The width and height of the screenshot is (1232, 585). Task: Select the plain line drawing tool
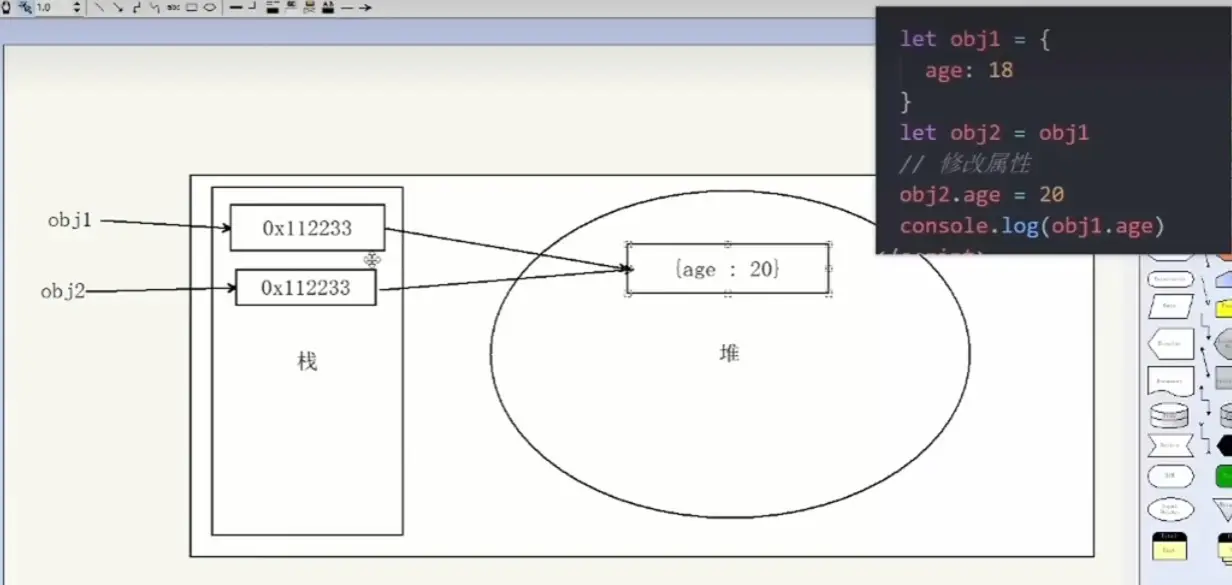pos(101,7)
